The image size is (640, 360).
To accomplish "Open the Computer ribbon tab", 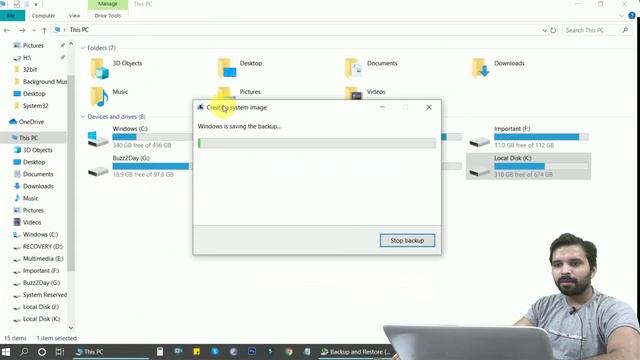I will click(x=43, y=16).
